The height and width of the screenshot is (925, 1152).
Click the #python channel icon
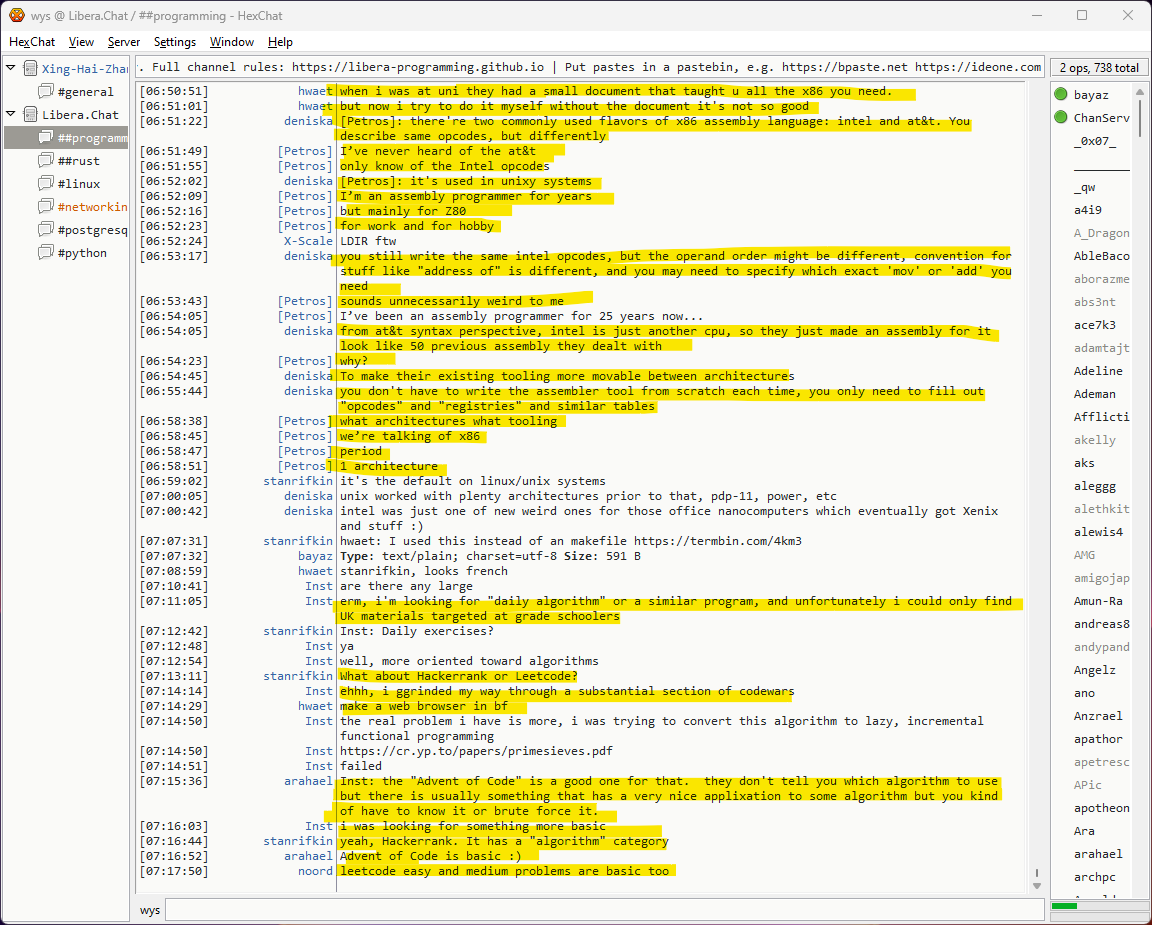46,253
